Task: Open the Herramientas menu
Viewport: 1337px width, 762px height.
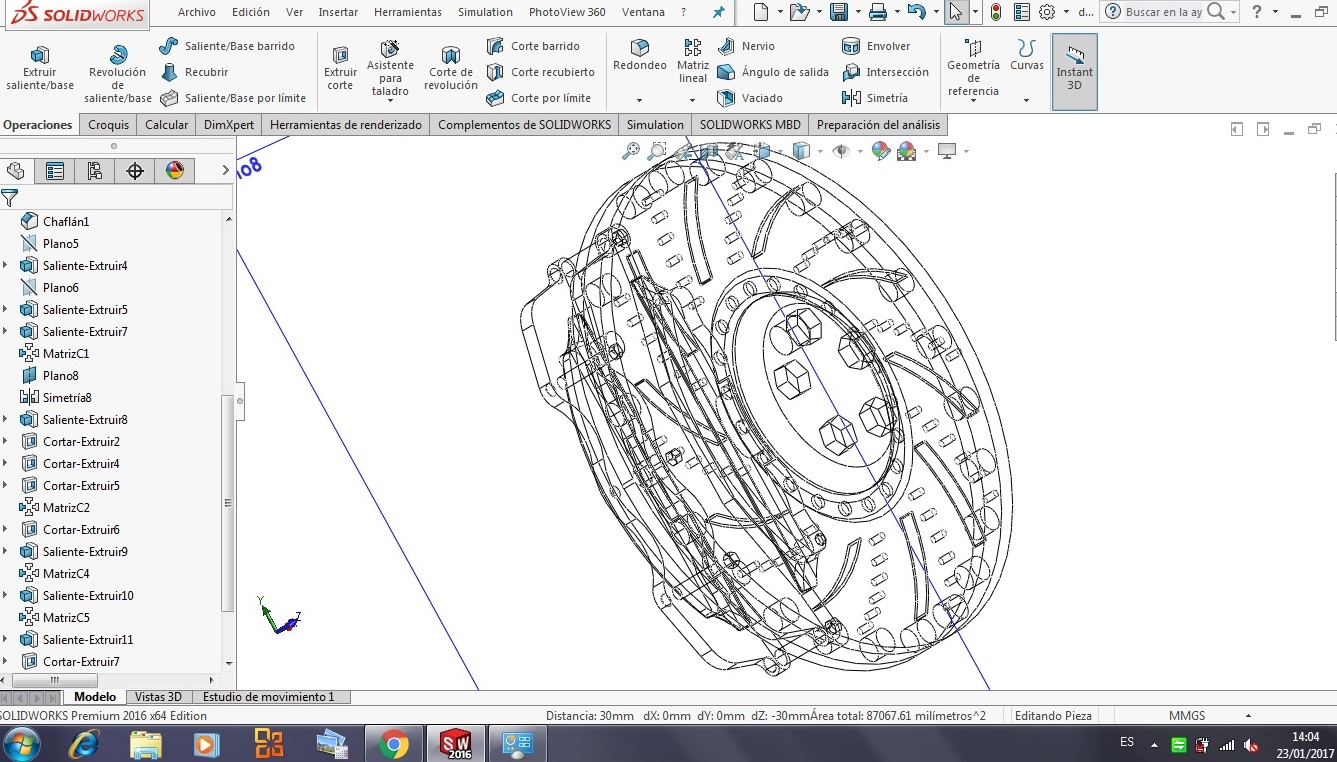Action: click(x=407, y=12)
